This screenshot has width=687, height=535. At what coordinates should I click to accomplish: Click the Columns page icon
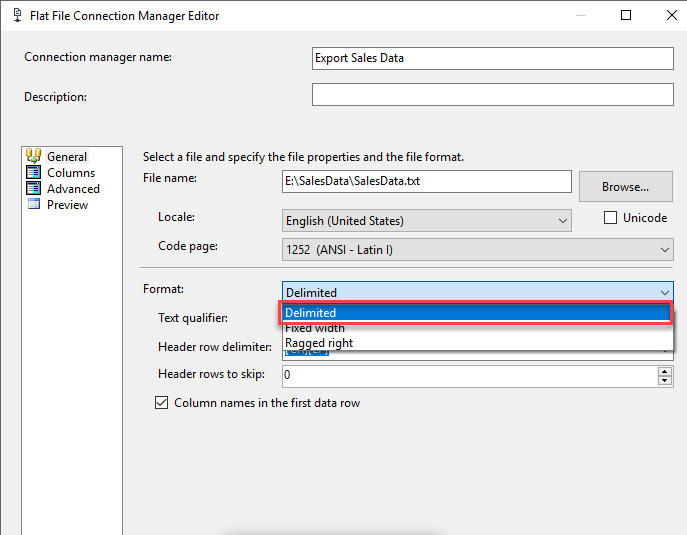point(33,172)
